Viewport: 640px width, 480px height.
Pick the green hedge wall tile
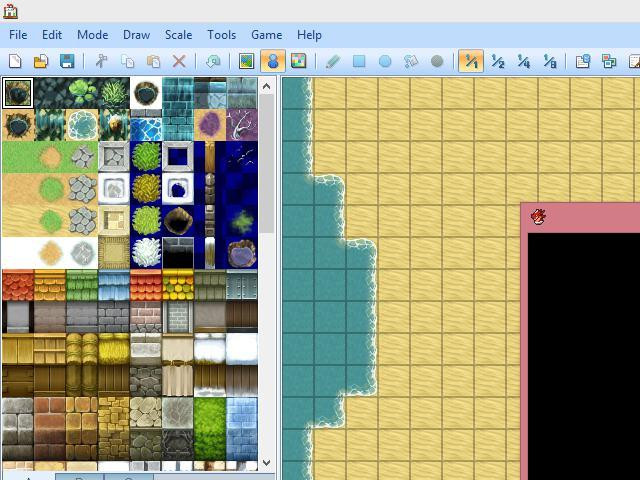point(210,429)
